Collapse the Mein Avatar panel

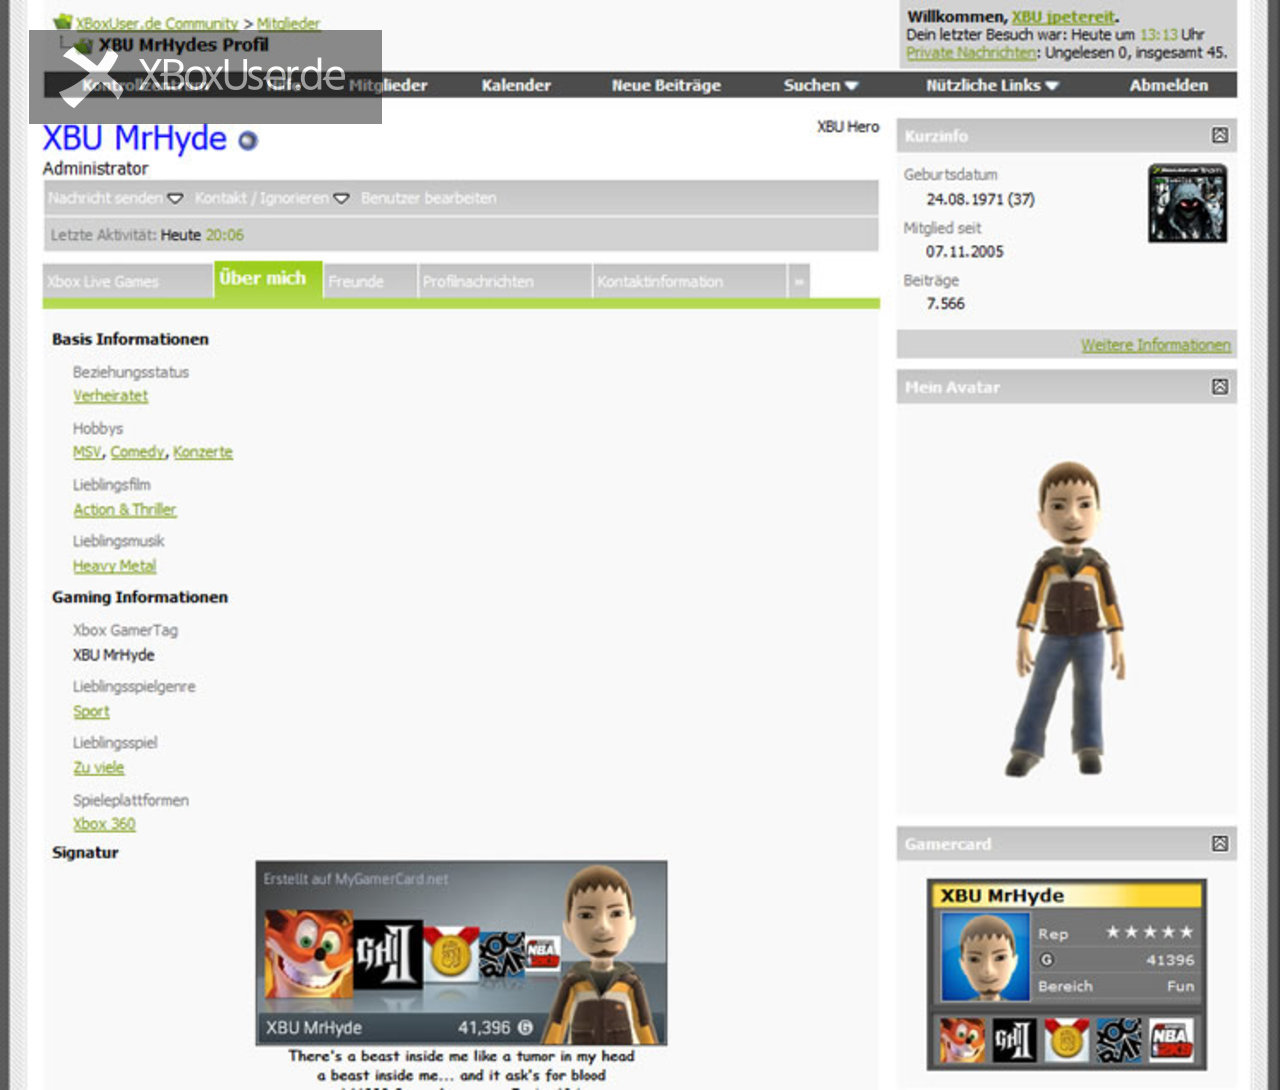point(1219,386)
